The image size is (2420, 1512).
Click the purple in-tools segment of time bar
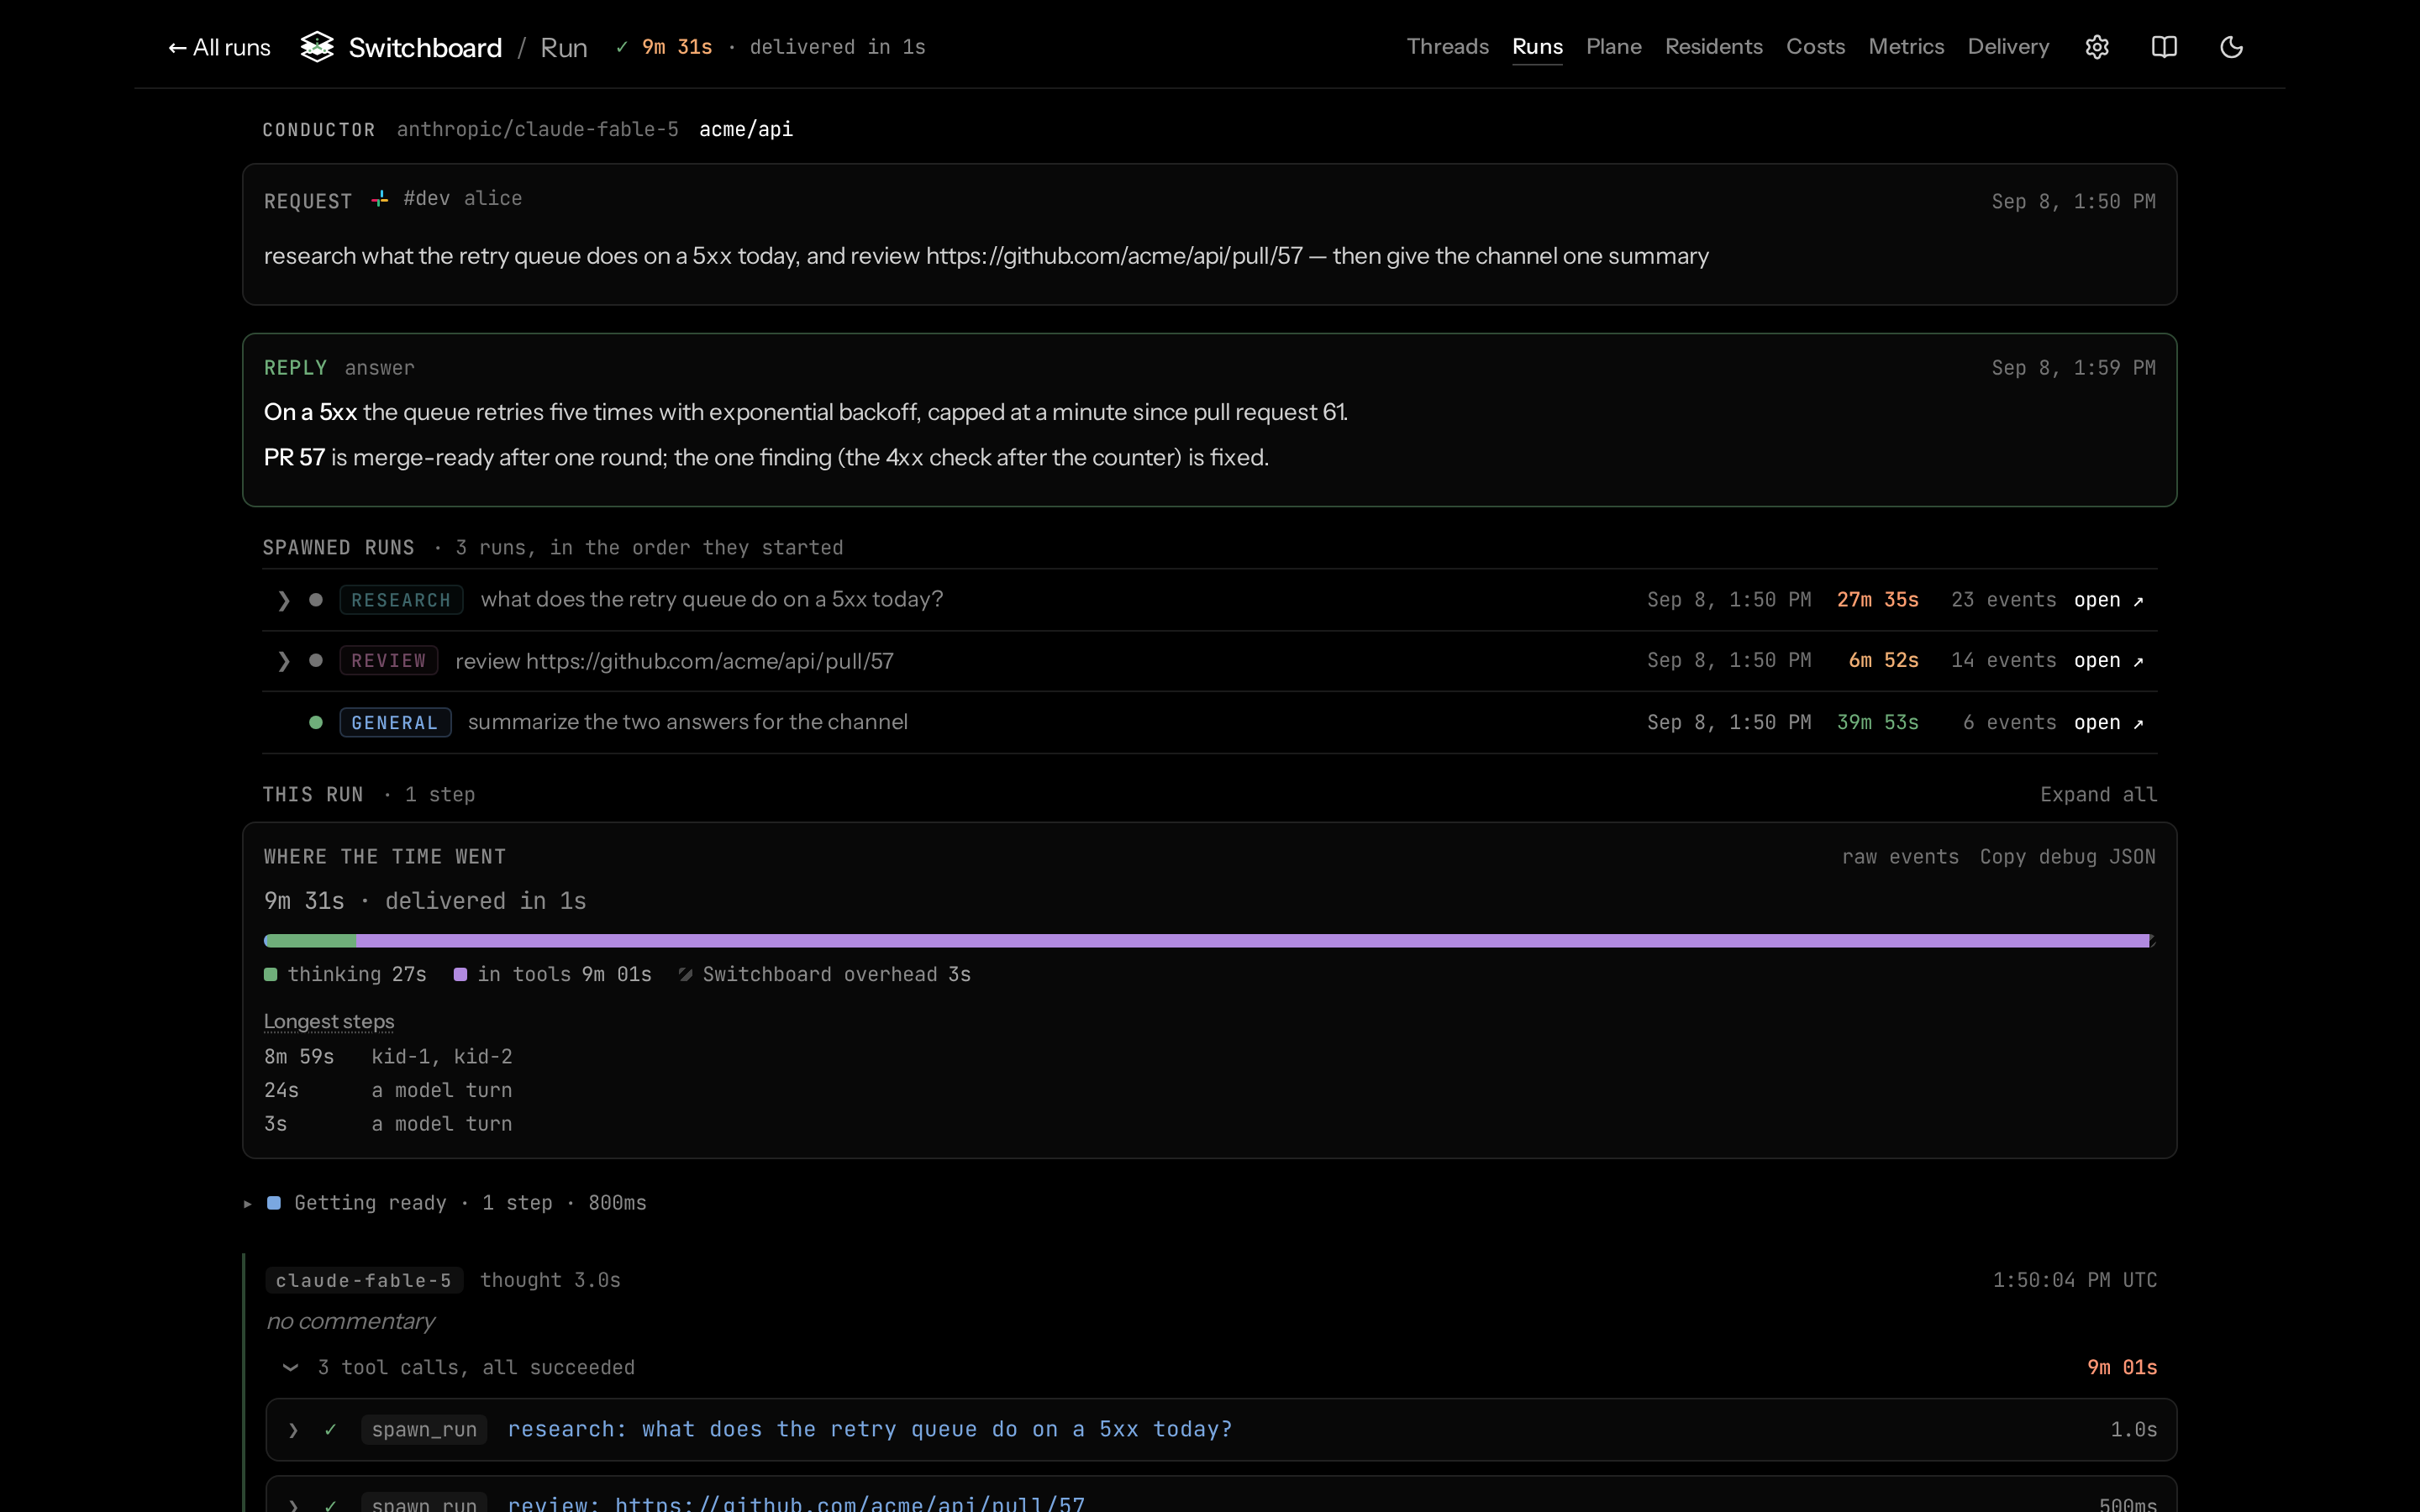(x=1252, y=941)
